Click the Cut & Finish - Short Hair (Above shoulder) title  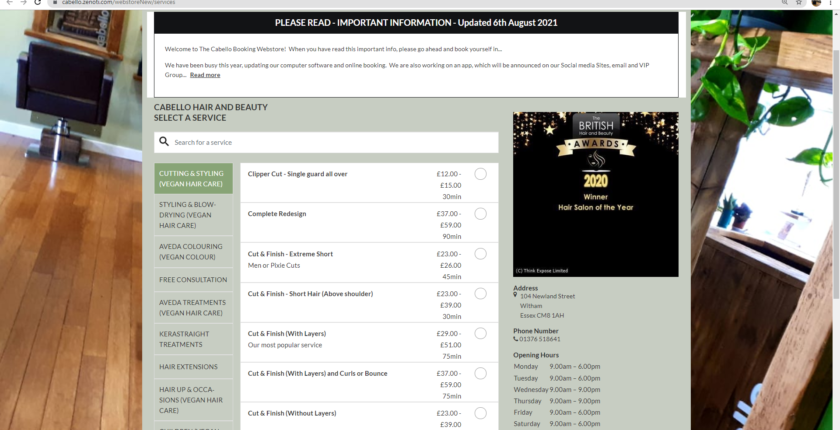(x=310, y=293)
